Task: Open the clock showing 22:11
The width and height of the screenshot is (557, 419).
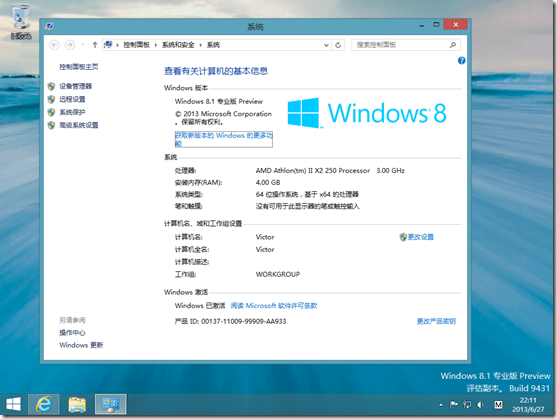Action: pyautogui.click(x=528, y=405)
